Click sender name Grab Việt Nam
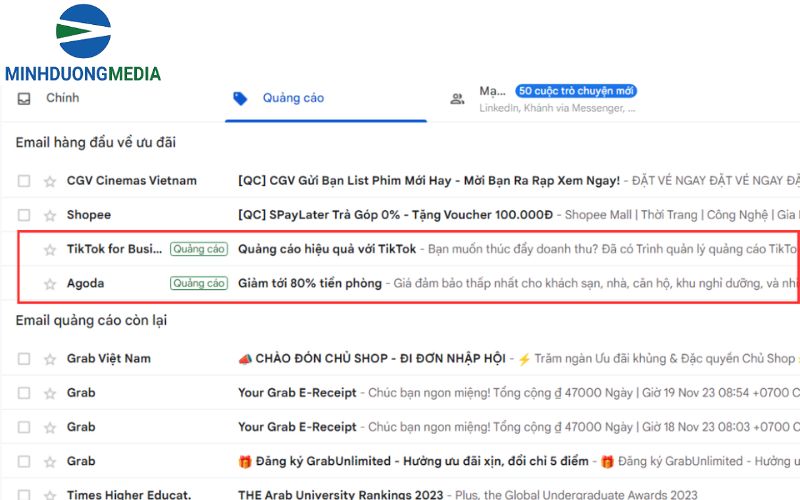This screenshot has height=500, width=800. pyautogui.click(x=109, y=359)
